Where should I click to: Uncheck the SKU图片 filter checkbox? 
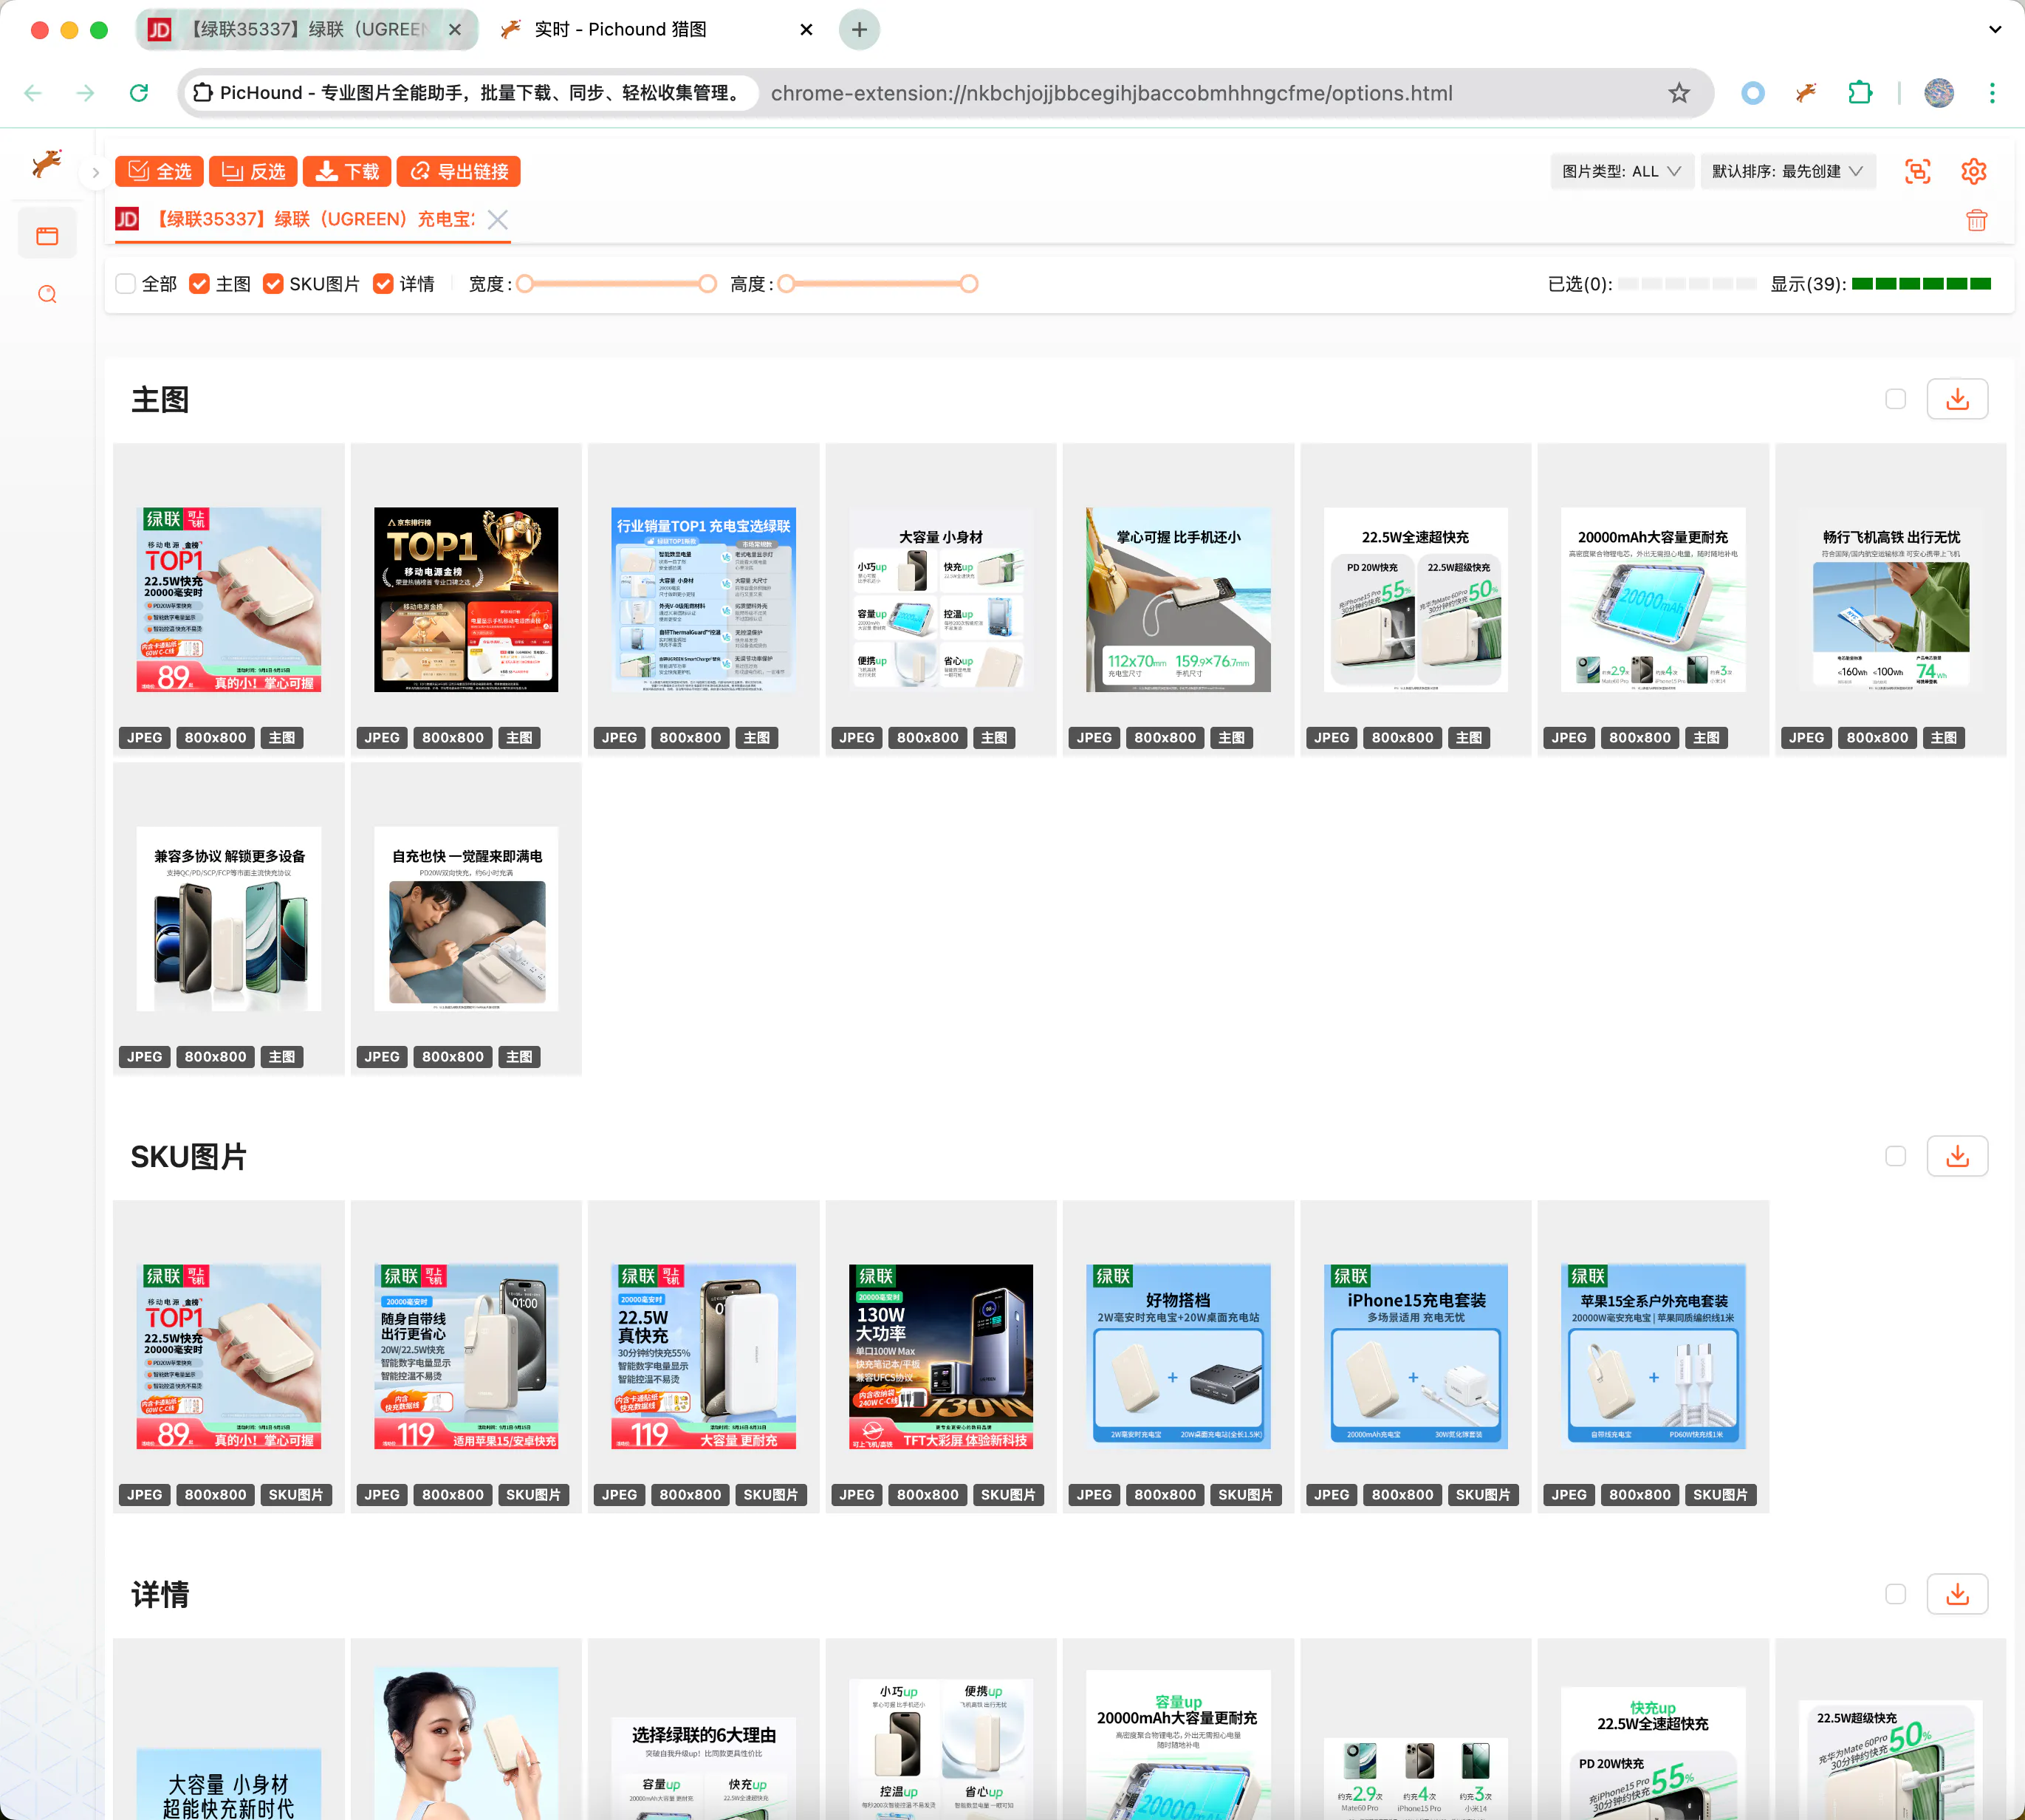click(273, 284)
